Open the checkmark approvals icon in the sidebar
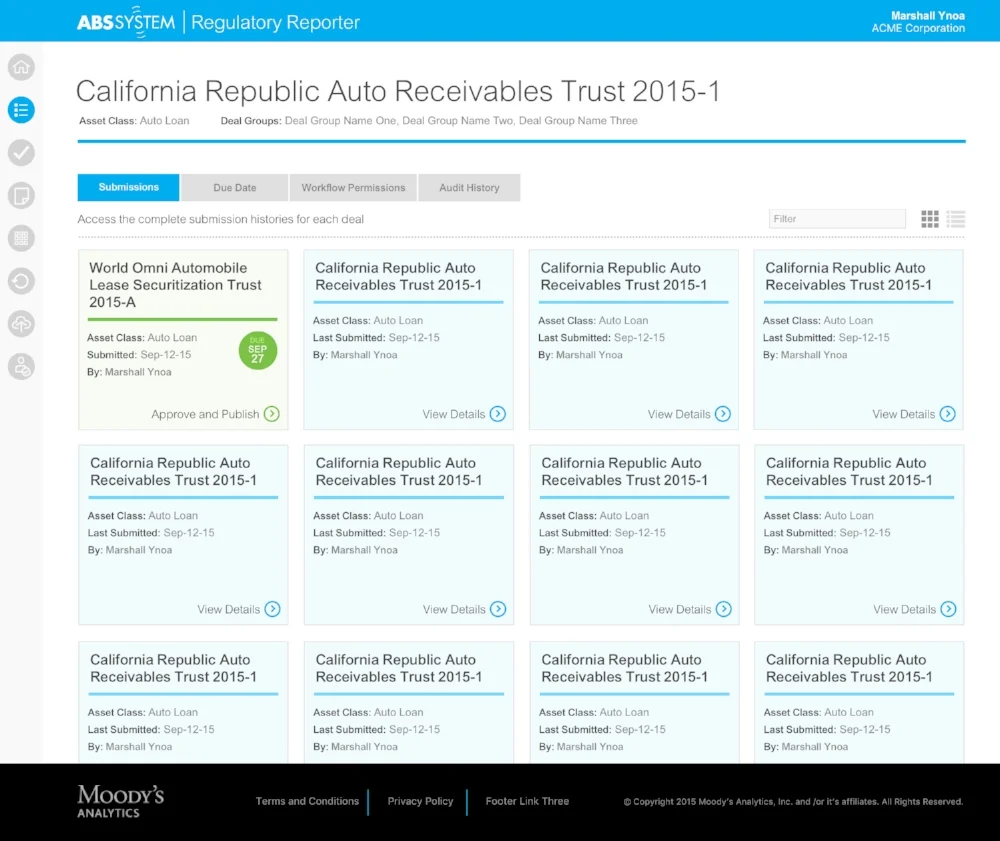The width and height of the screenshot is (1000, 841). 21,153
